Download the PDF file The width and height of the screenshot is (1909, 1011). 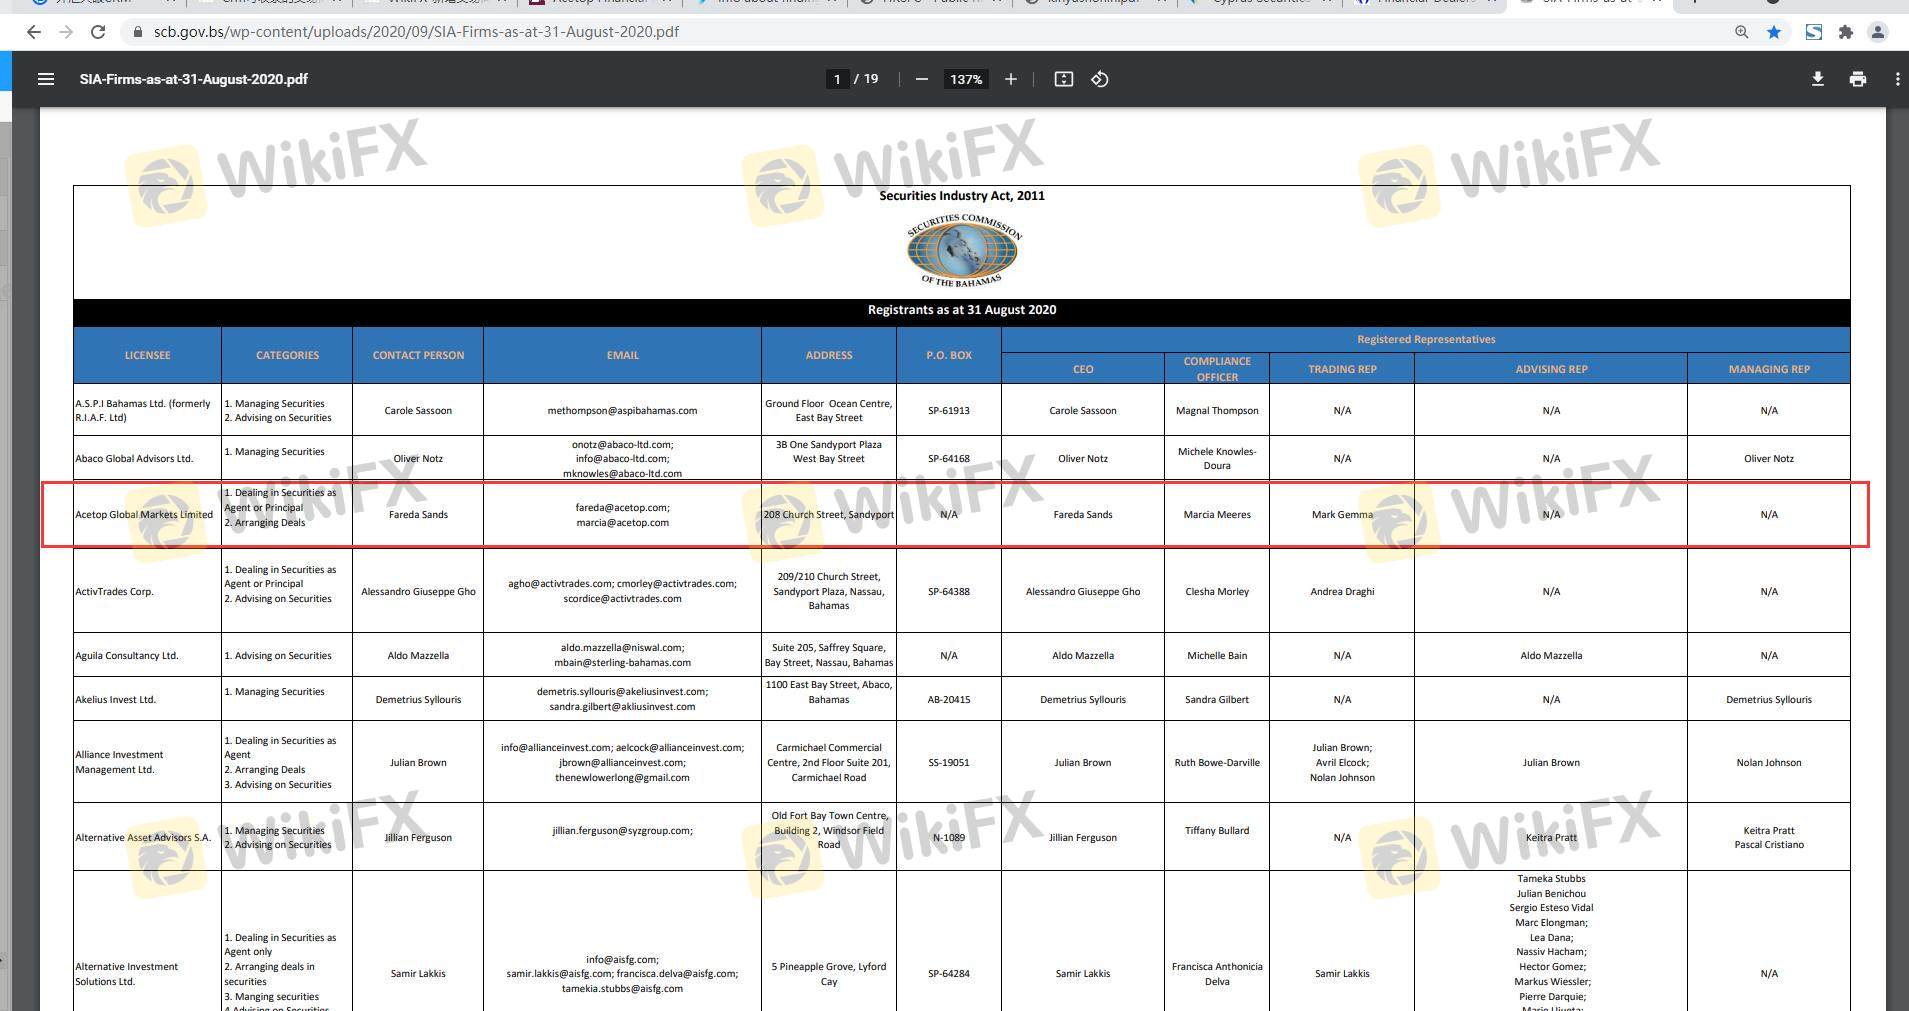tap(1818, 79)
